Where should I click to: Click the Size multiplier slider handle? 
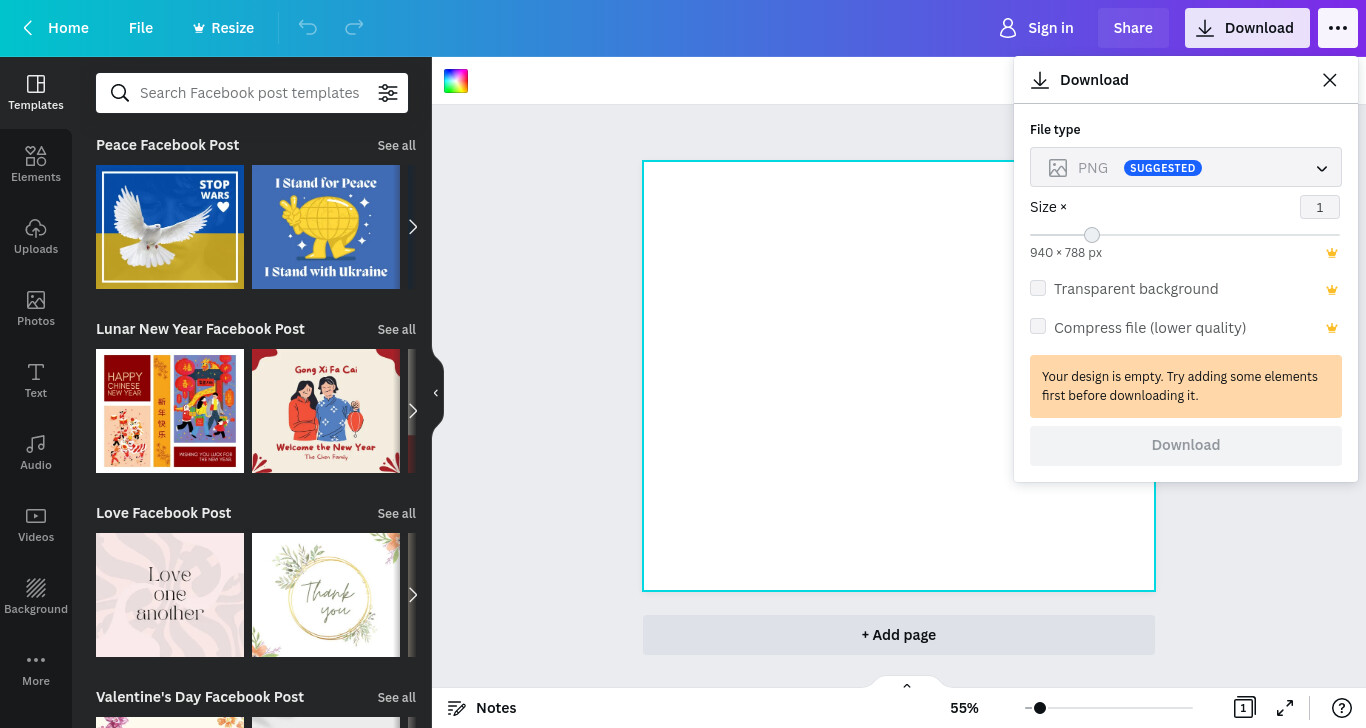coord(1092,235)
